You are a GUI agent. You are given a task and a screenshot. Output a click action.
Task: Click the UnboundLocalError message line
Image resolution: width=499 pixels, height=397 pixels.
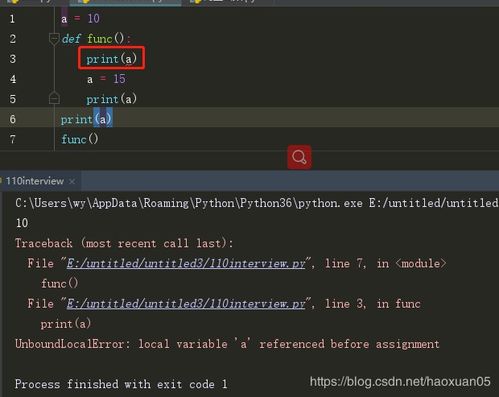227,344
